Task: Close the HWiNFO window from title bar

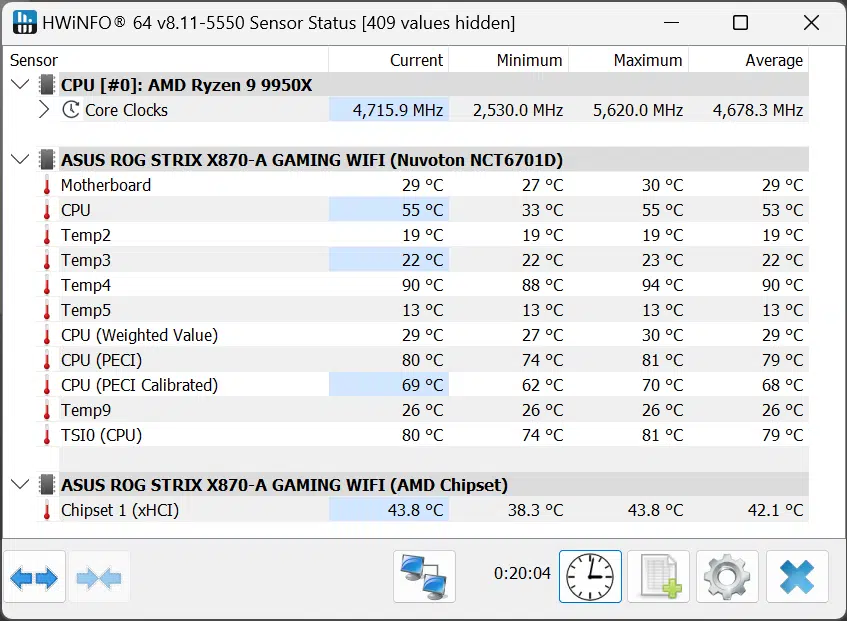Action: (811, 23)
